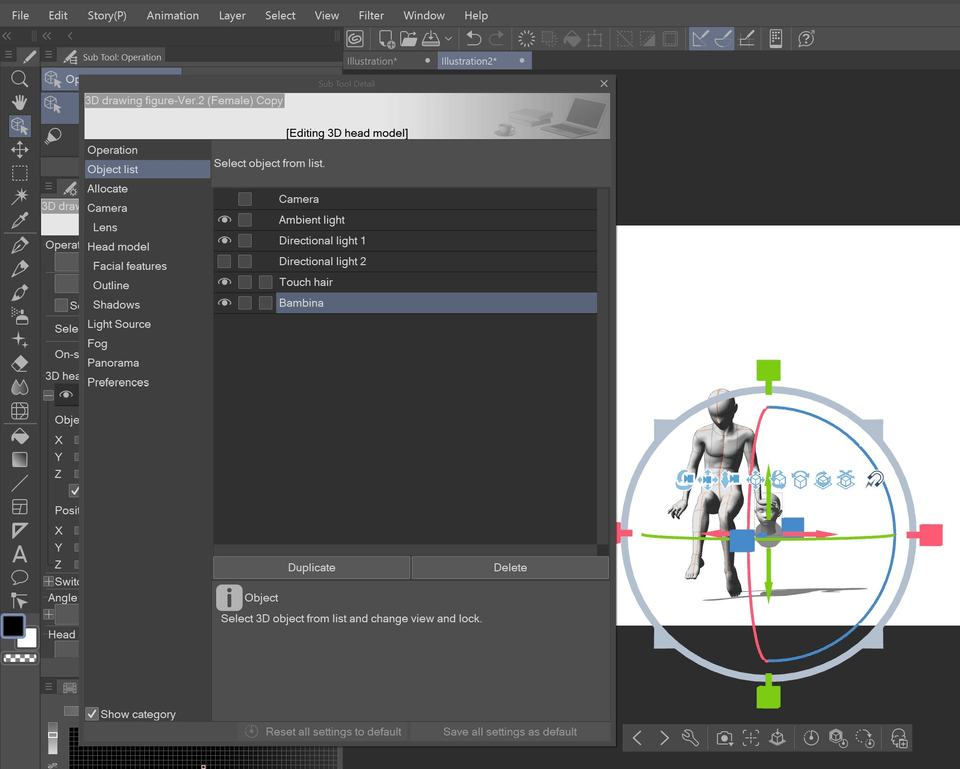Toggle lock checkbox for Ambient light
Screen dimensions: 960x769
pyautogui.click(x=245, y=220)
